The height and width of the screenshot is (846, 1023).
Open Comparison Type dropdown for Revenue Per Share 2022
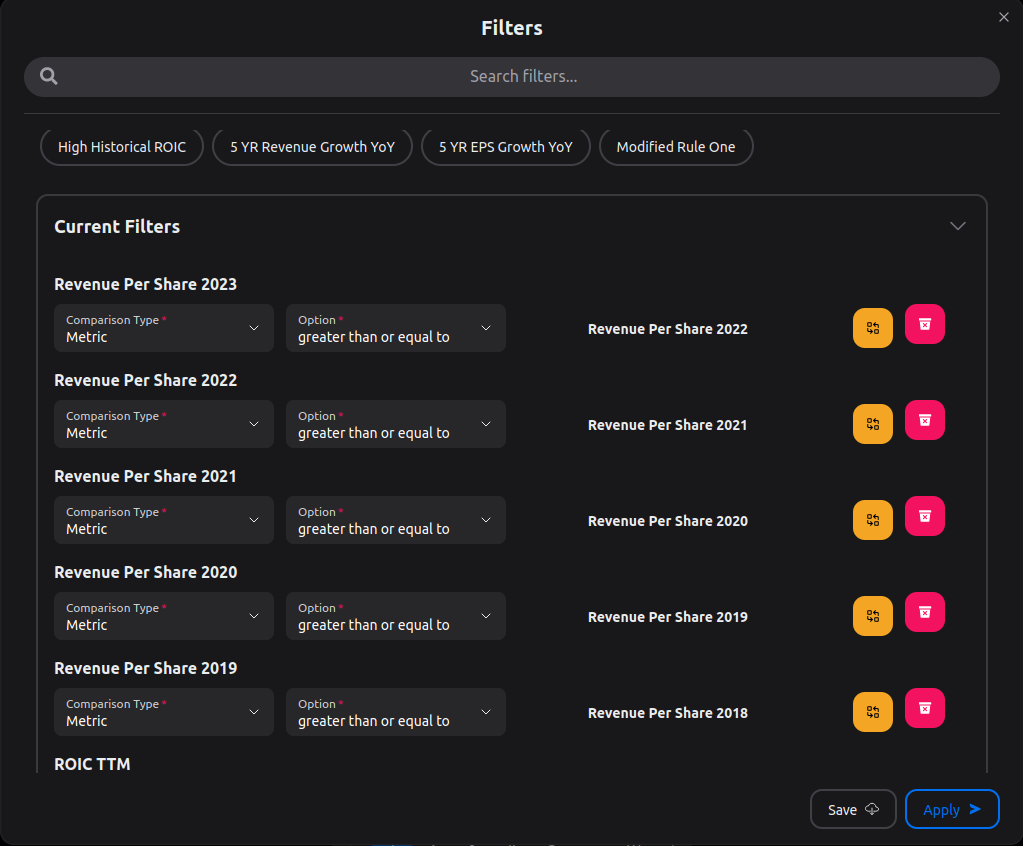click(x=164, y=424)
